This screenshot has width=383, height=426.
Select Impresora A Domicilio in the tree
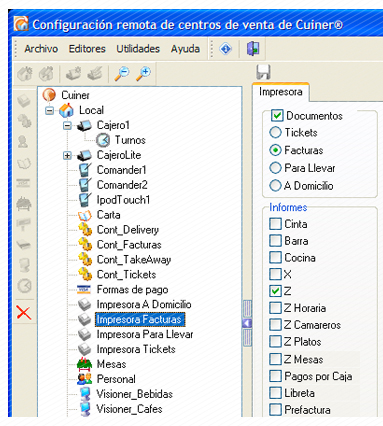point(144,304)
